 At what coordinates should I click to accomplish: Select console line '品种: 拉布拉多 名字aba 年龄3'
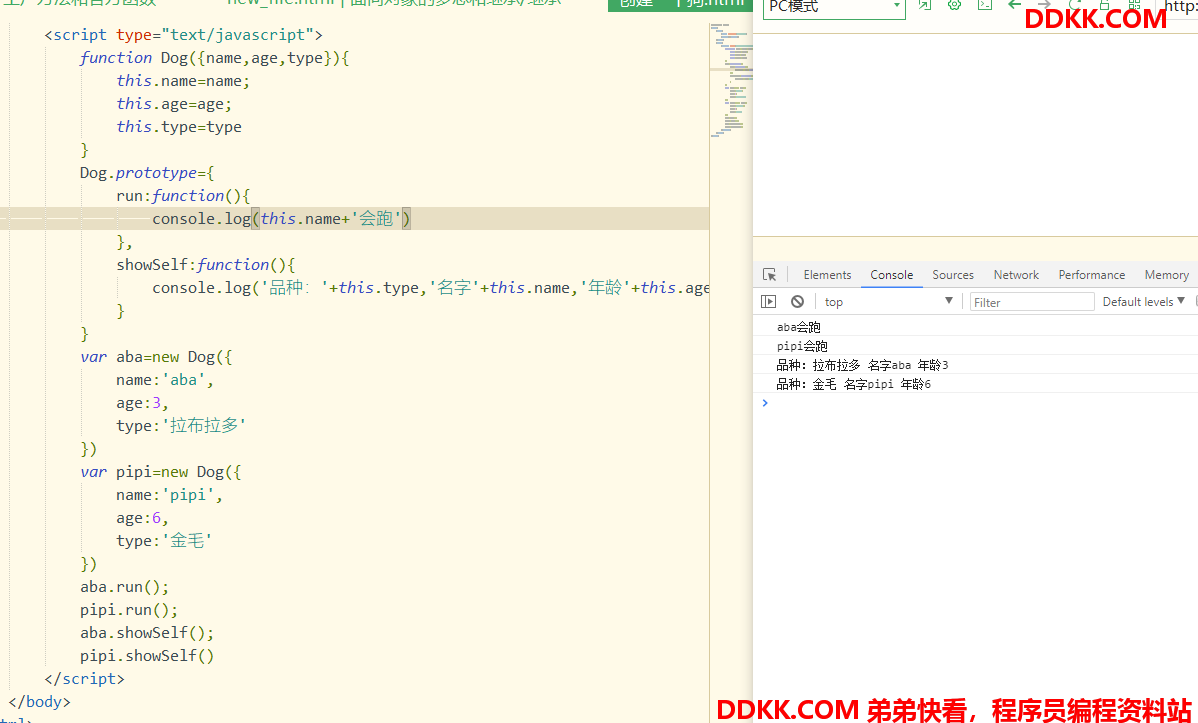863,365
